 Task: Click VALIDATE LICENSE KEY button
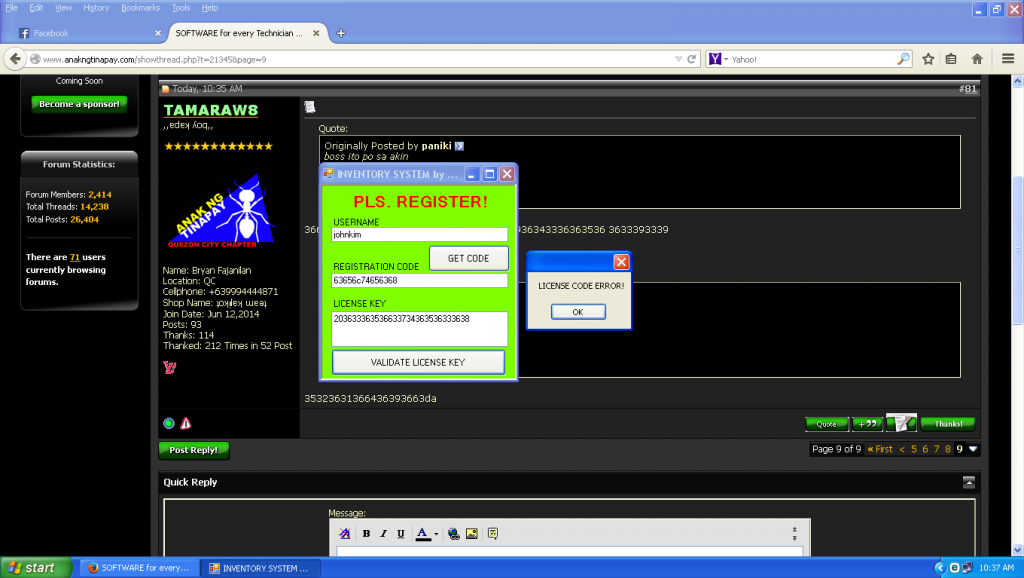418,362
